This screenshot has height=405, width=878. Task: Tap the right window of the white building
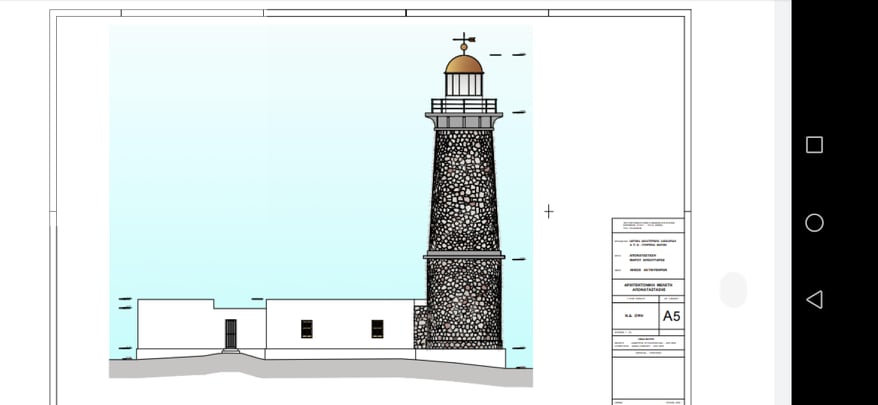pyautogui.click(x=377, y=328)
